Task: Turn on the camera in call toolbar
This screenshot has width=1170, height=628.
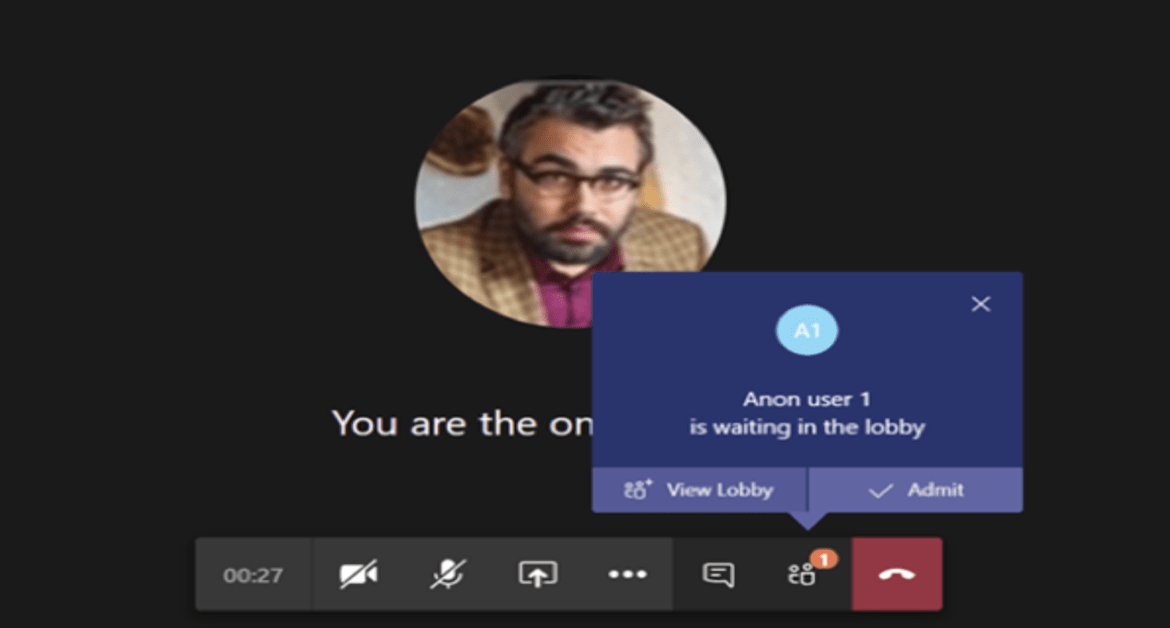Action: (358, 574)
